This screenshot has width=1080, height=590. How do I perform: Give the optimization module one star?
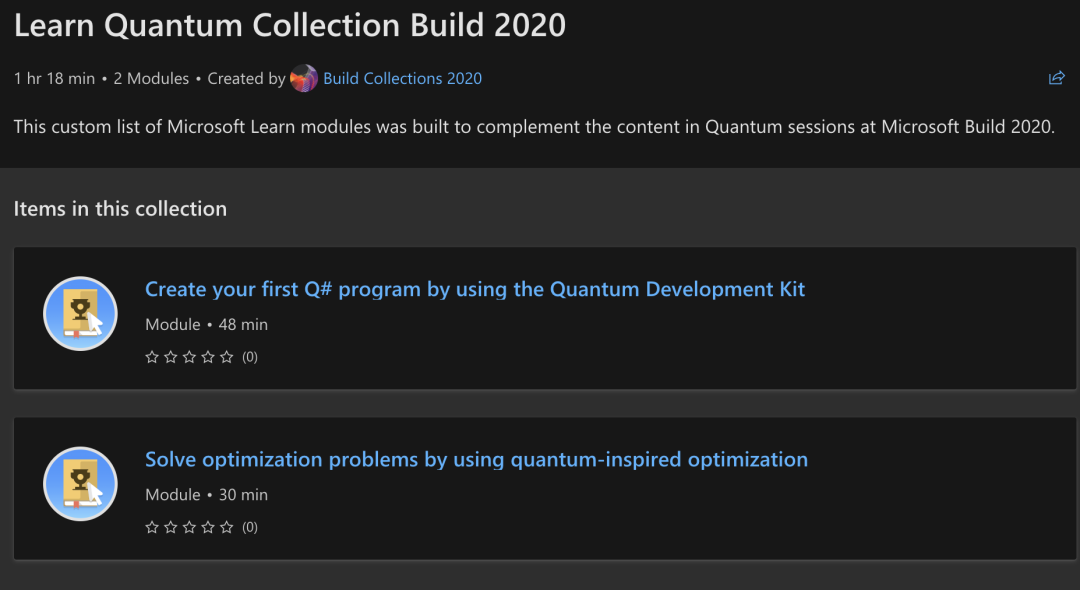tap(152, 527)
